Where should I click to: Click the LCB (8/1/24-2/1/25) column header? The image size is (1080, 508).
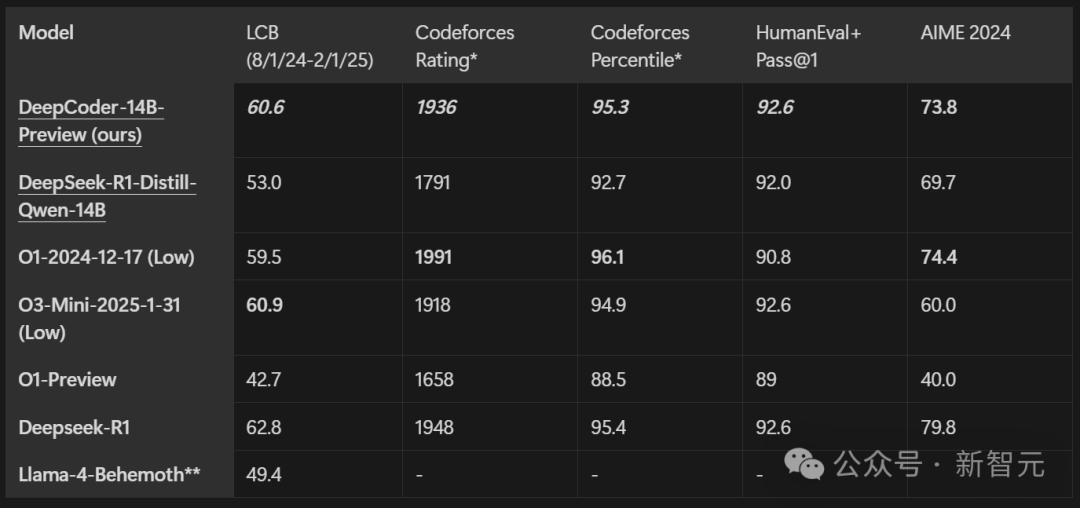coord(309,46)
